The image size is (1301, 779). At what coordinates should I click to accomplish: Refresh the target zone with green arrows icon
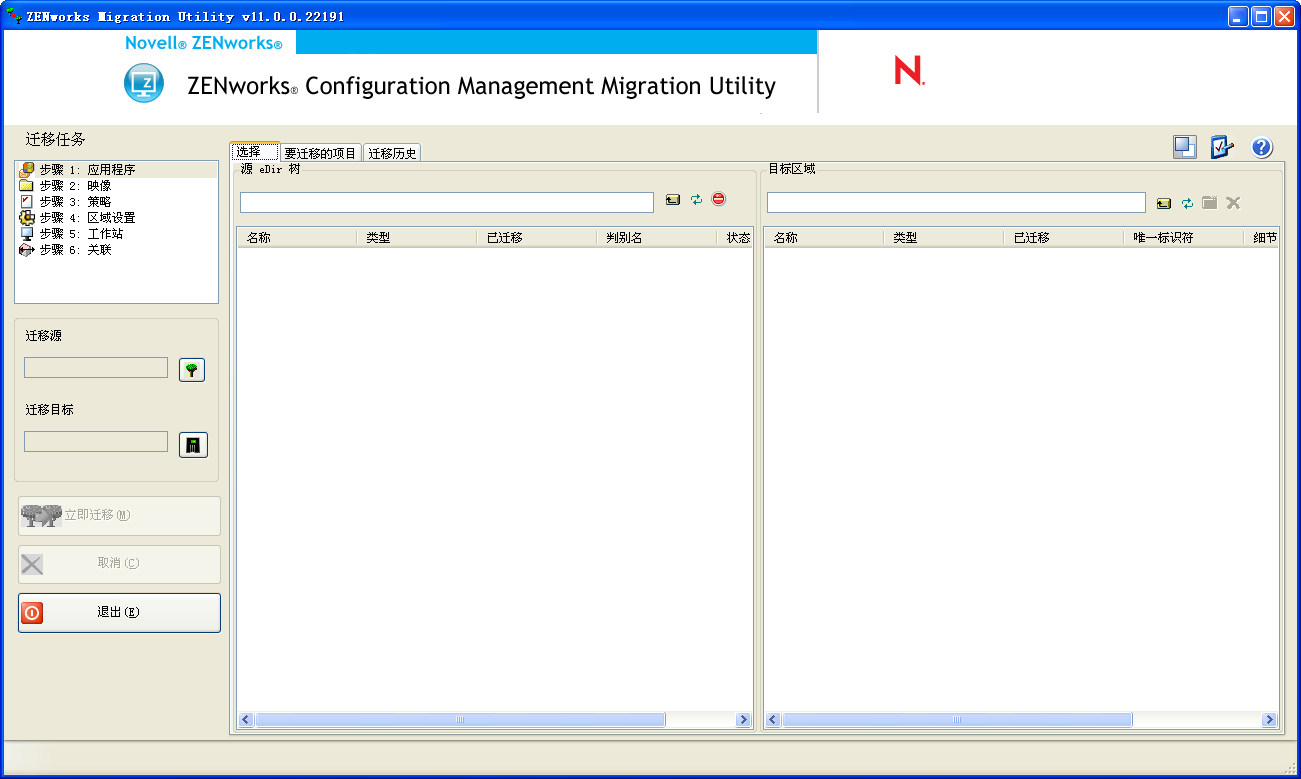[1187, 203]
